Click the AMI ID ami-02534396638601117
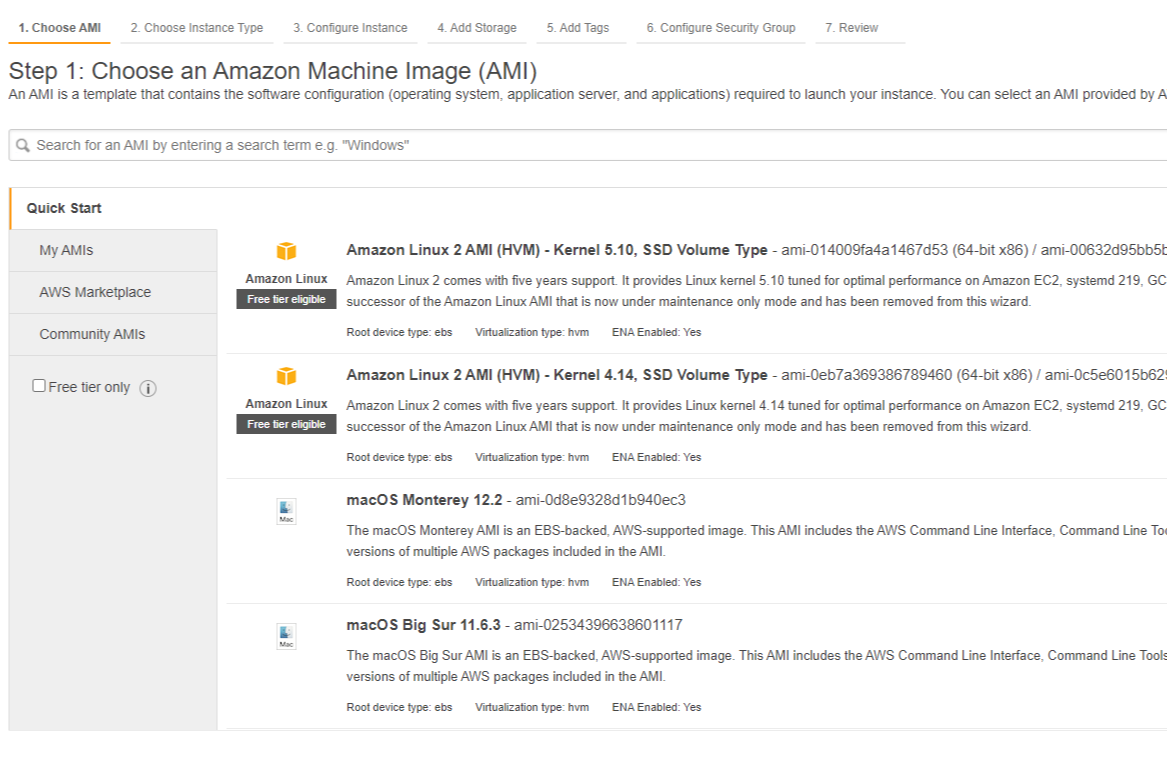Screen dimensions: 1167x760 click(598, 625)
